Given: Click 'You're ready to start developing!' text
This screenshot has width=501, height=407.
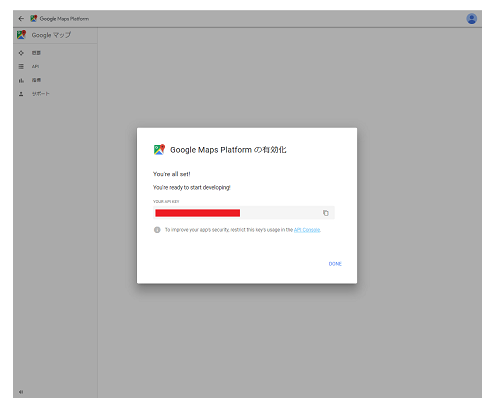Looking at the screenshot, I should click(192, 188).
